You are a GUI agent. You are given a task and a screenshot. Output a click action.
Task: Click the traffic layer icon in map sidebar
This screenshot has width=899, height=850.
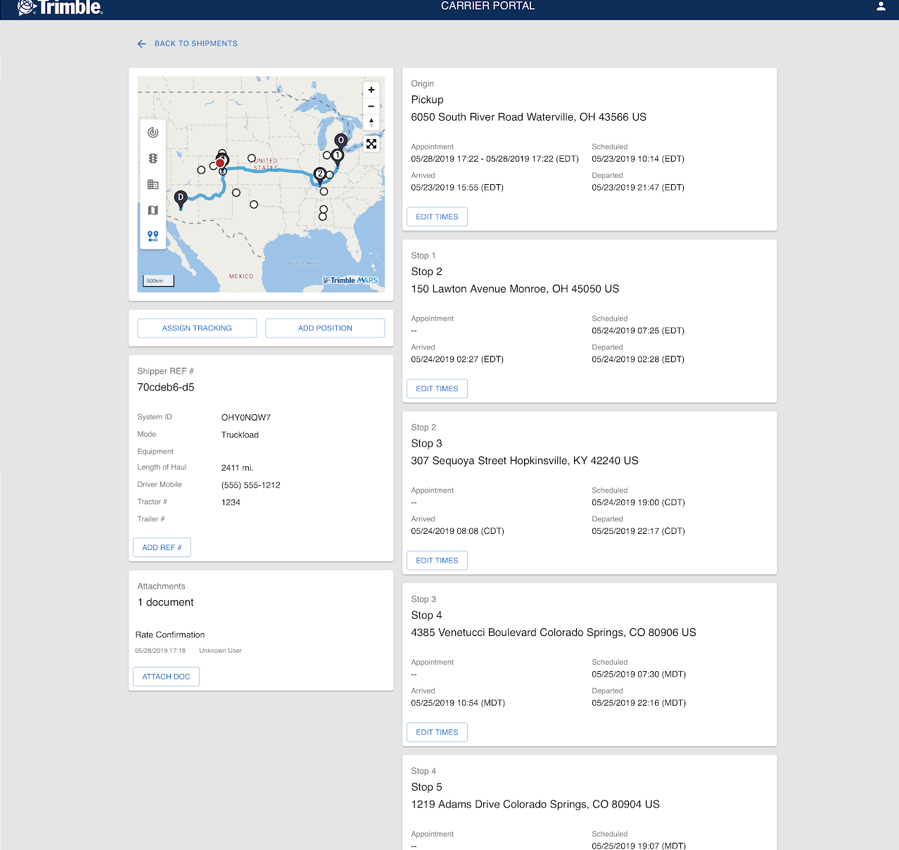pyautogui.click(x=152, y=157)
